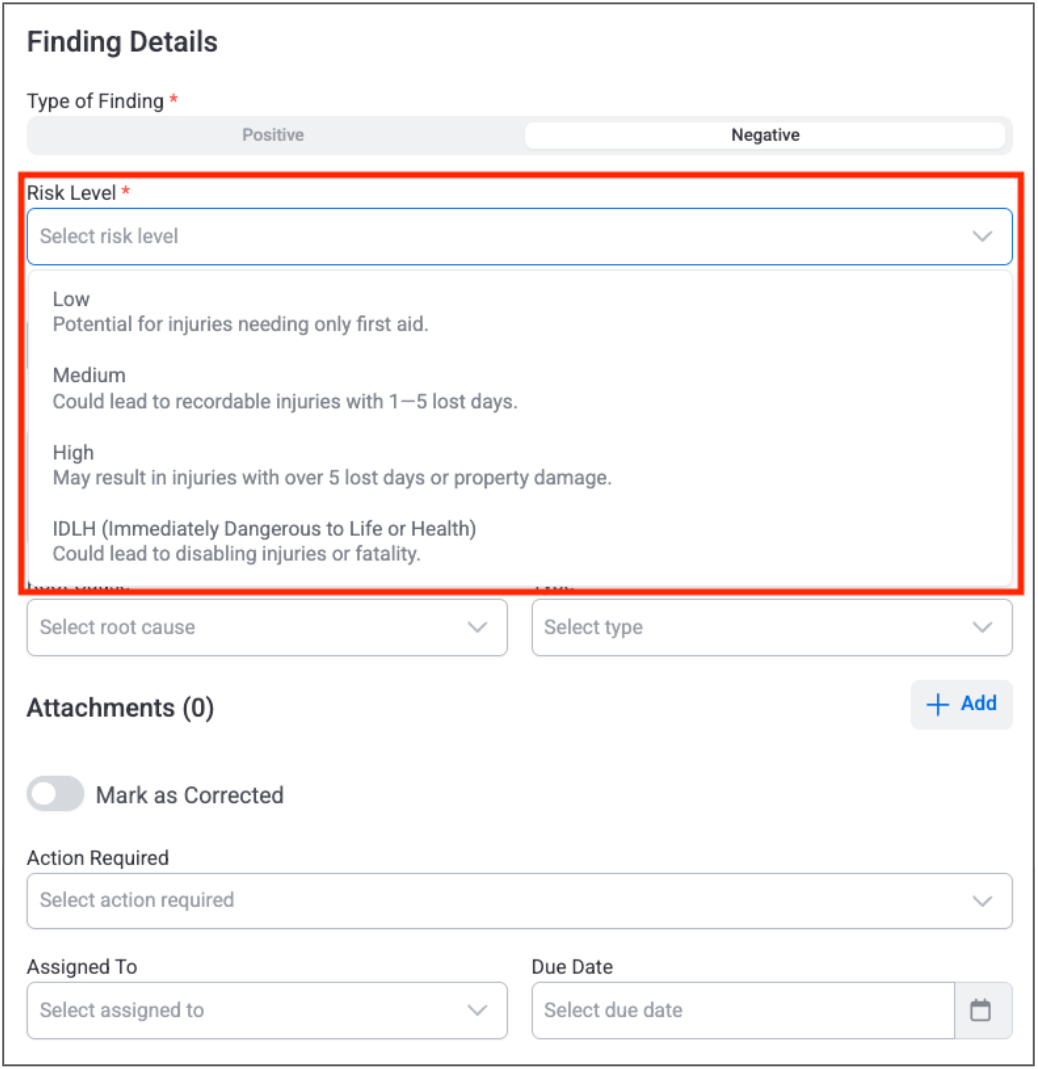Click the plus icon for attachments
This screenshot has width=1038, height=1069.
tap(937, 705)
